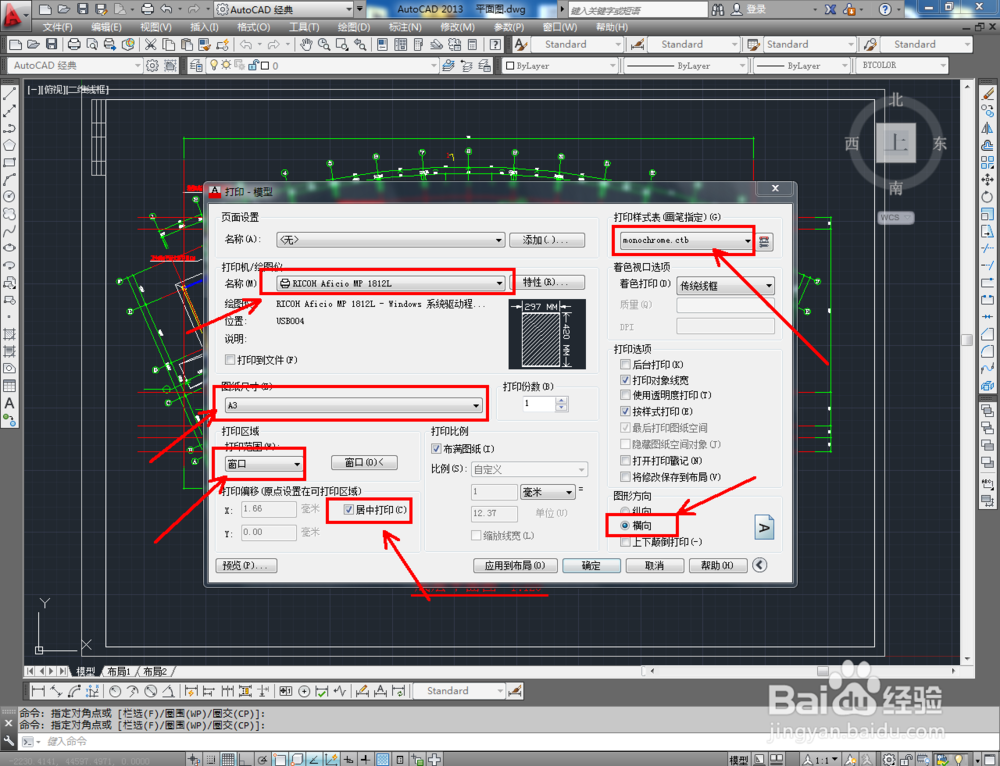Viewport: 1000px width, 766px height.
Task: Click the 打印份数 copies field
Action: (x=539, y=404)
